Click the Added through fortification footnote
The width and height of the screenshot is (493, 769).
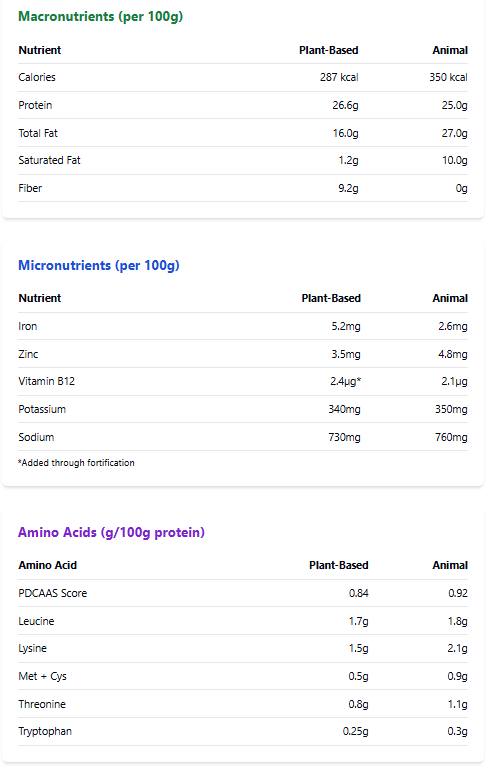coord(76,463)
